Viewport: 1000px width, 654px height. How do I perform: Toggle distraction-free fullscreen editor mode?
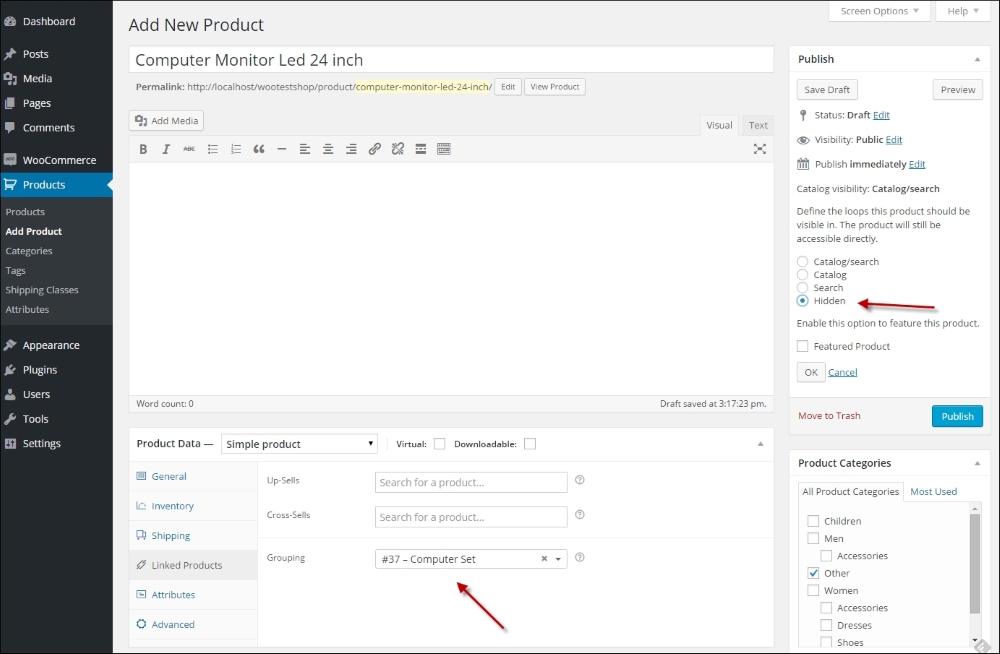pyautogui.click(x=759, y=149)
